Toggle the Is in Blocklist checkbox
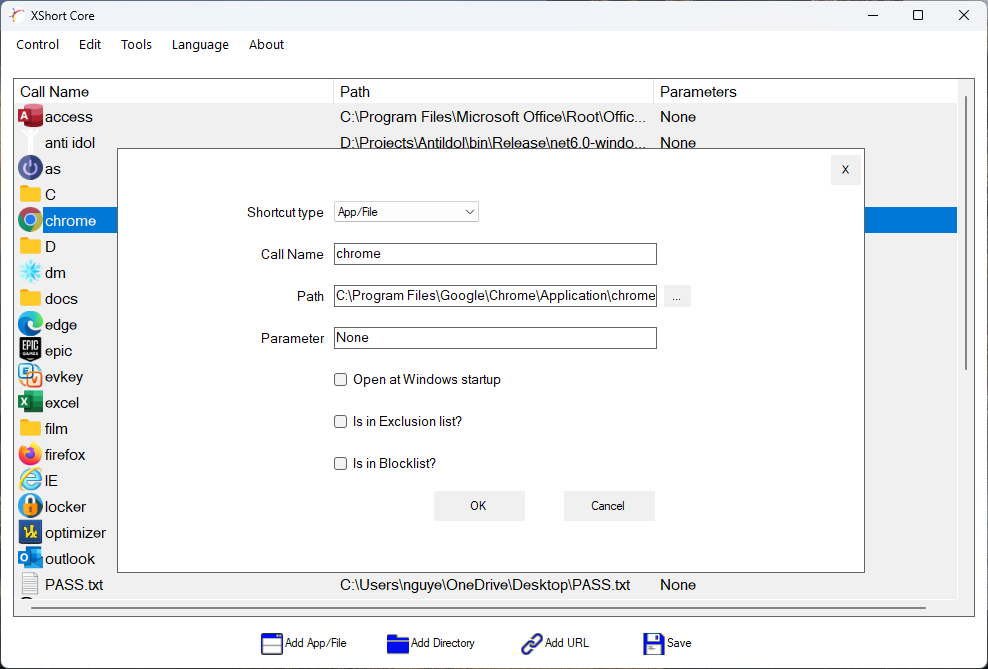 [x=340, y=464]
